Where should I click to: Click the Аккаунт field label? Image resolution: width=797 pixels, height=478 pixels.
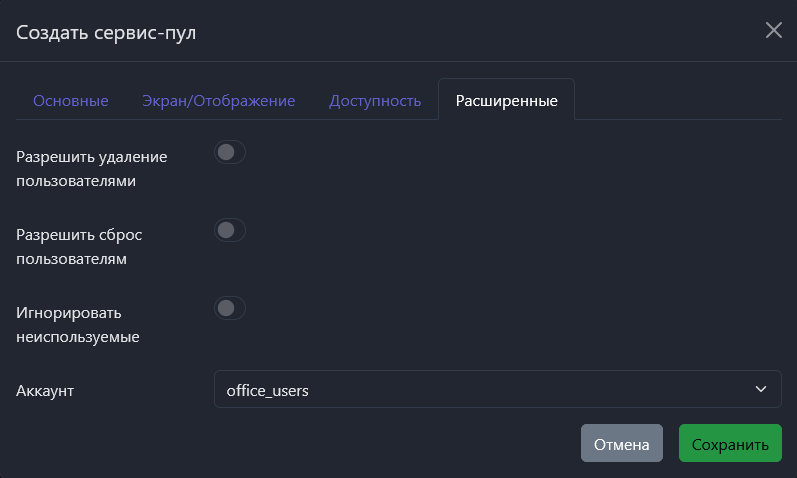click(46, 390)
